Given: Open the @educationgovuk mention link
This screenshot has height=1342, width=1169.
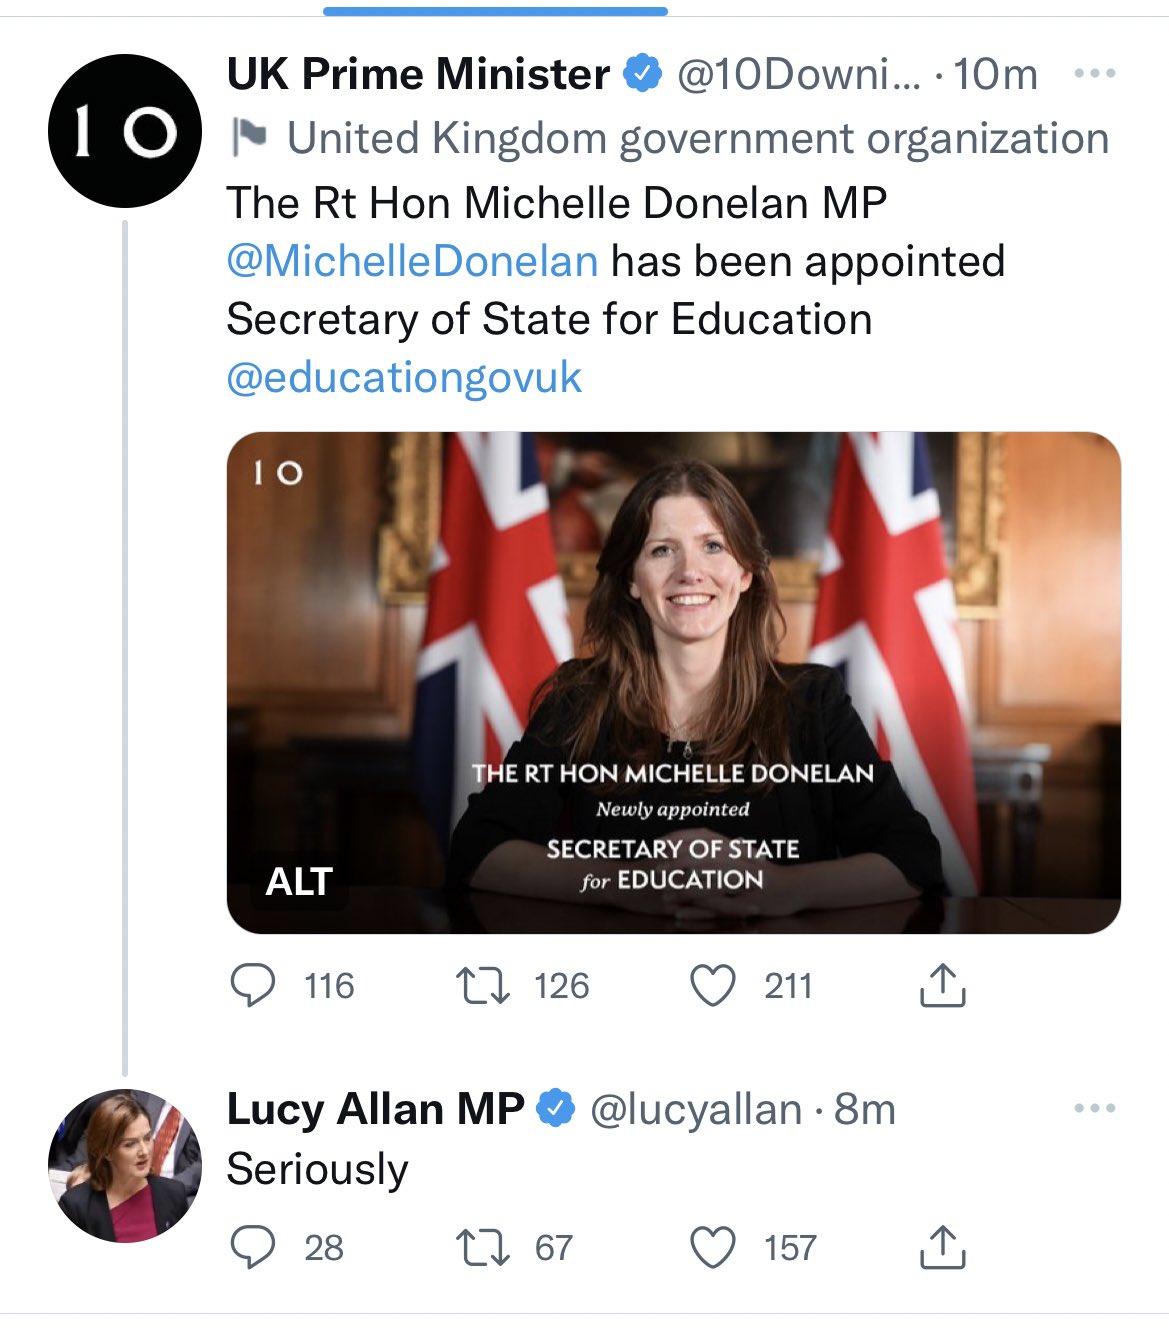Looking at the screenshot, I should 404,378.
